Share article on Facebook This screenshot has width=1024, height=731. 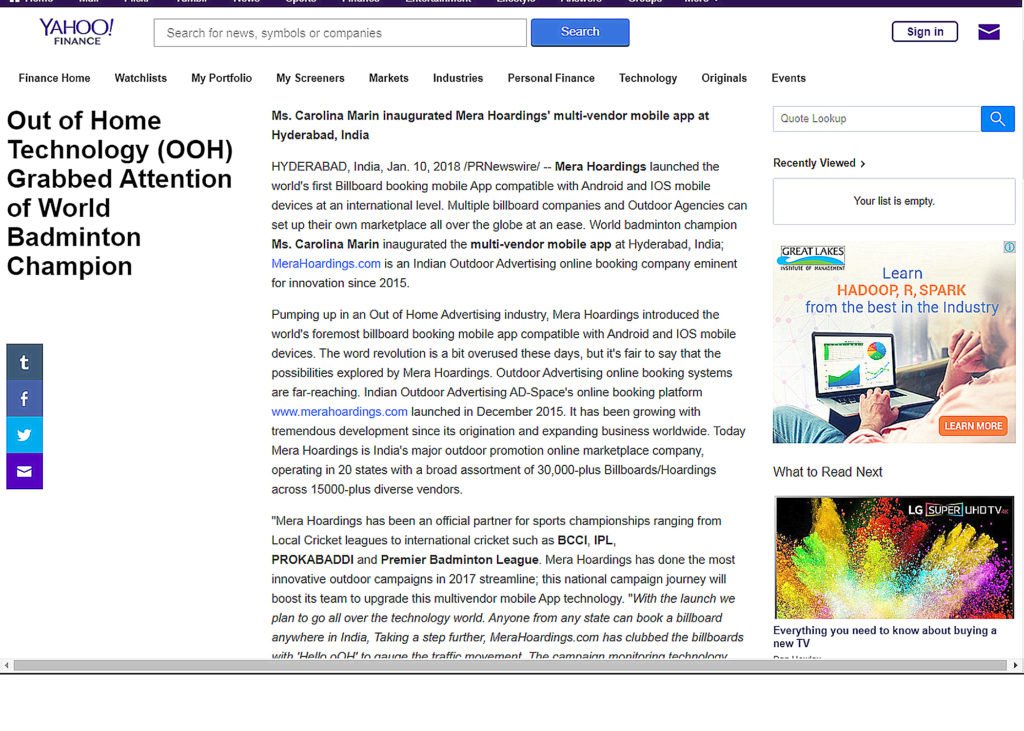click(x=24, y=398)
